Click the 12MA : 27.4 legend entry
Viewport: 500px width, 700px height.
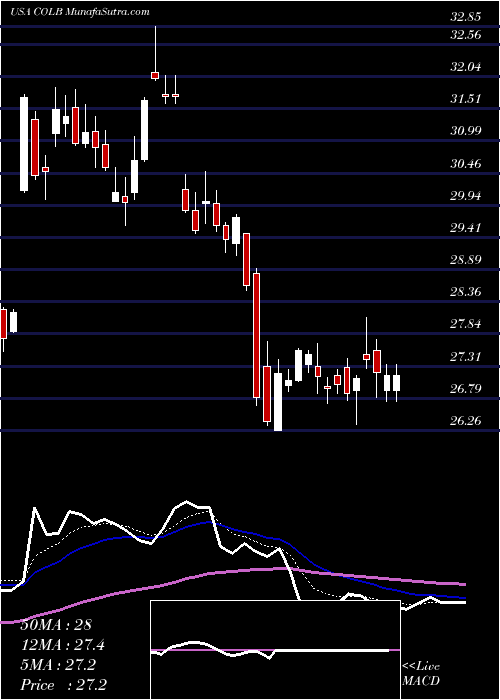(x=65, y=645)
